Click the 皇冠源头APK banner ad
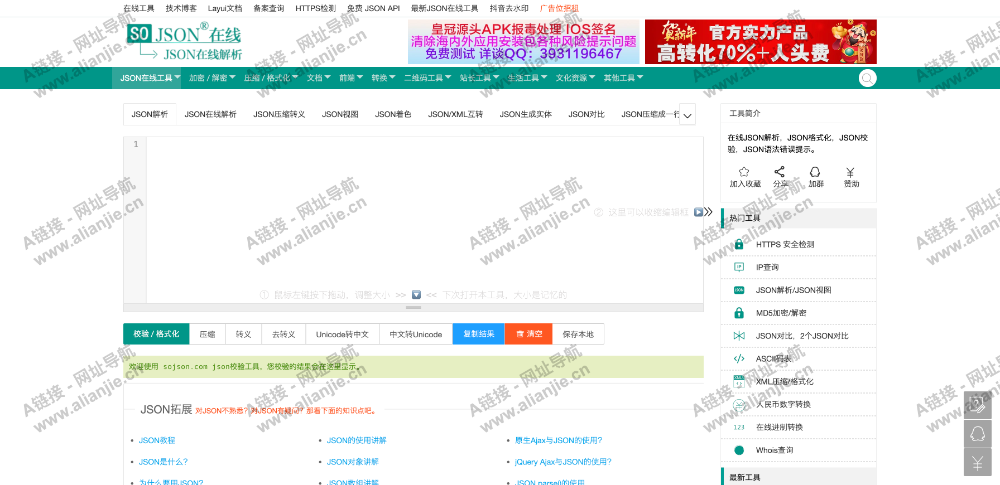The height and width of the screenshot is (485, 1000). (x=524, y=41)
